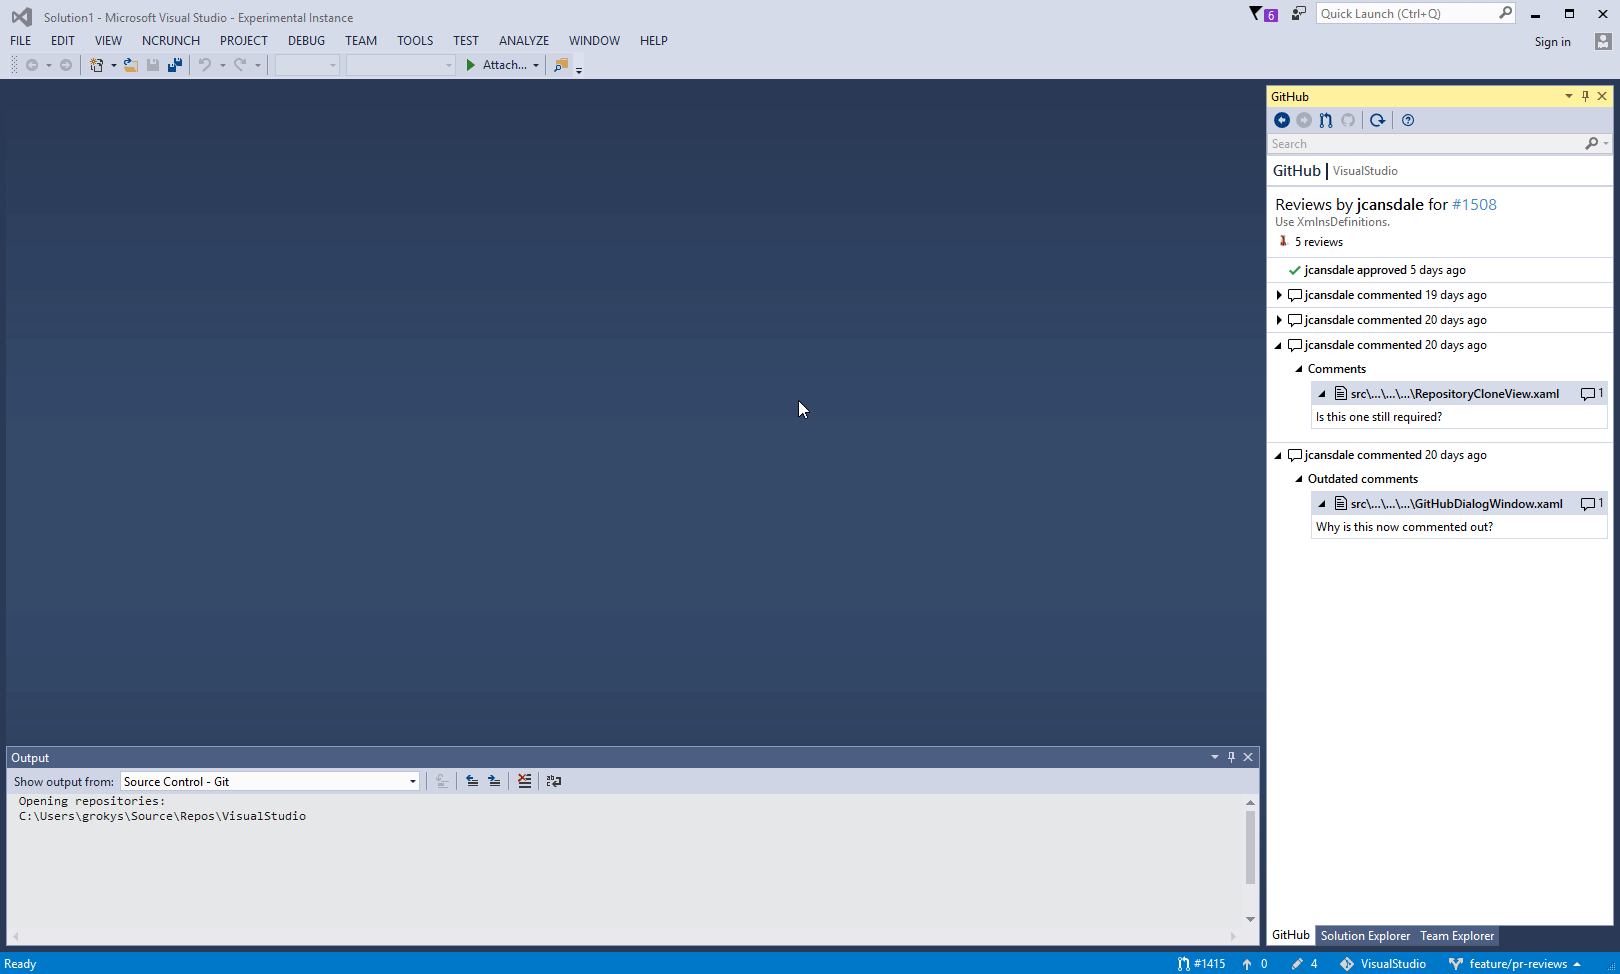Click the Save All toolbar icon
This screenshot has height=974, width=1620.
point(175,65)
